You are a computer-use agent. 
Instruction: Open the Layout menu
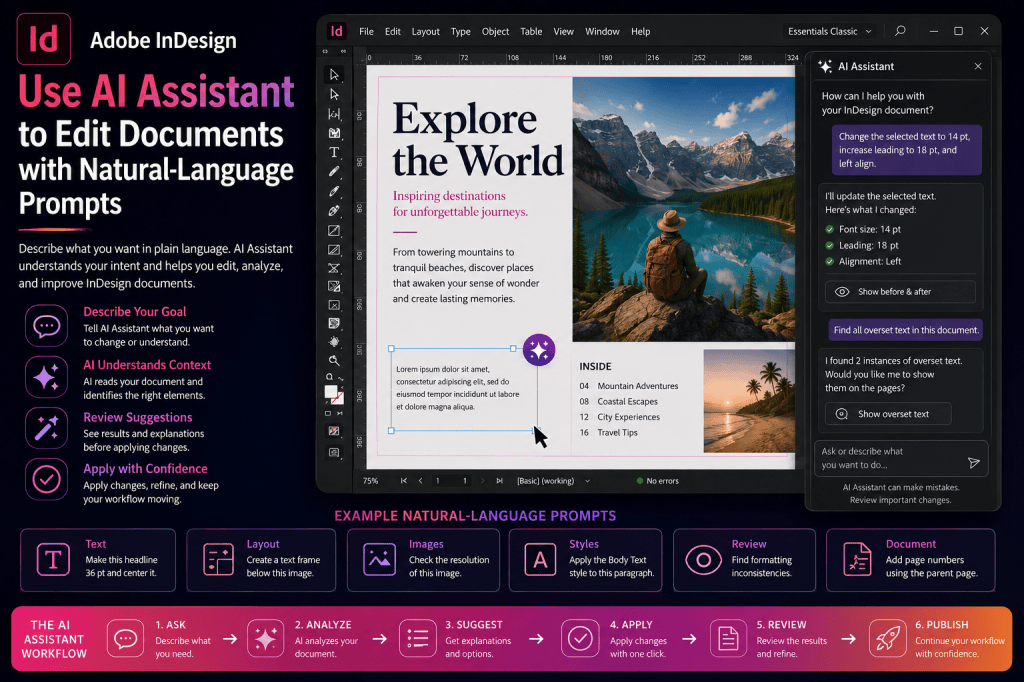tap(425, 31)
